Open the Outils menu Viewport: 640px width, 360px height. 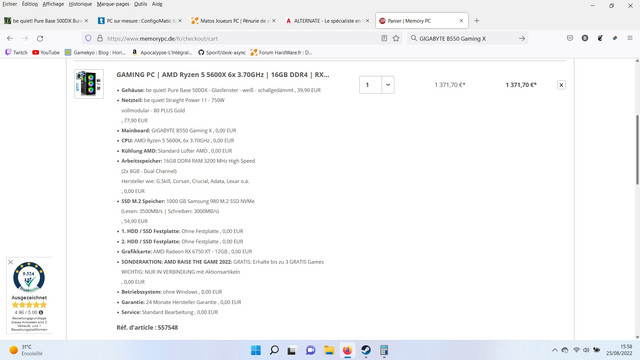point(140,4)
